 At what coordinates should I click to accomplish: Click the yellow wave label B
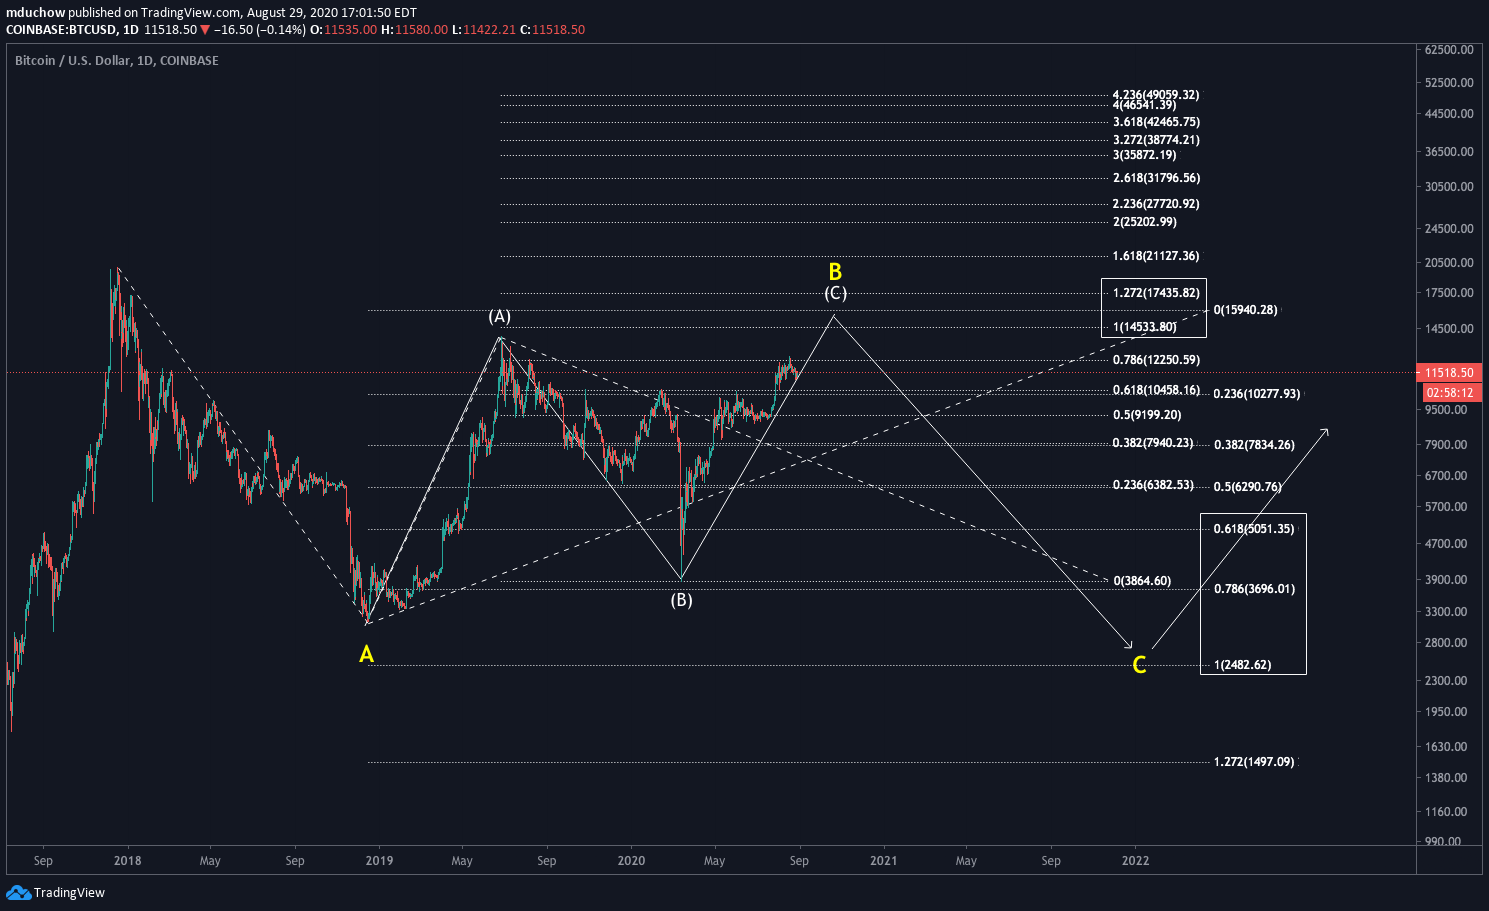pos(835,272)
